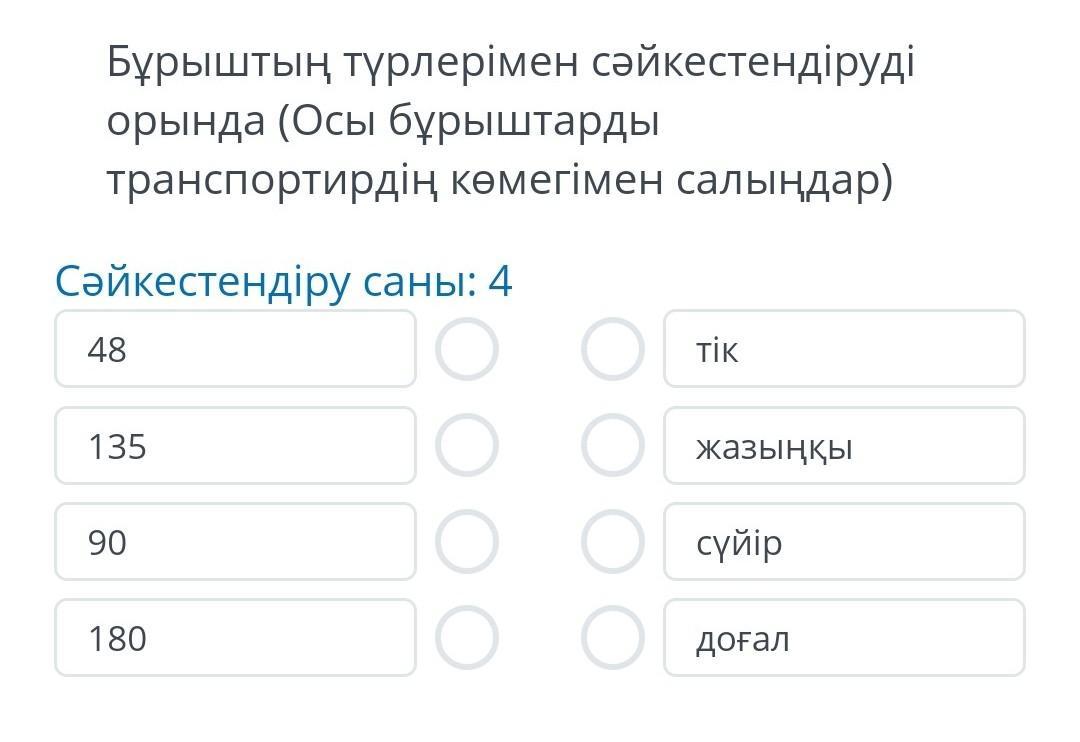Select the circle next to 135
The image size is (1080, 742).
[466, 445]
